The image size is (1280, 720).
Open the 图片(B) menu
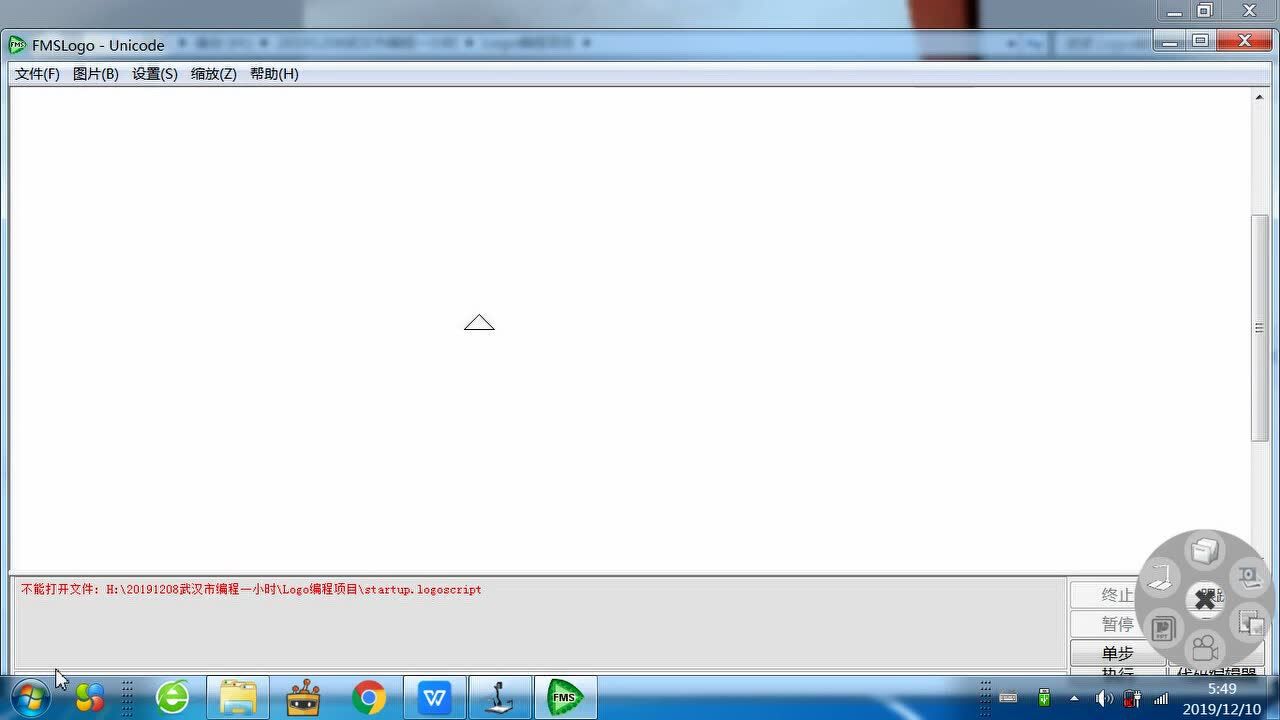96,74
